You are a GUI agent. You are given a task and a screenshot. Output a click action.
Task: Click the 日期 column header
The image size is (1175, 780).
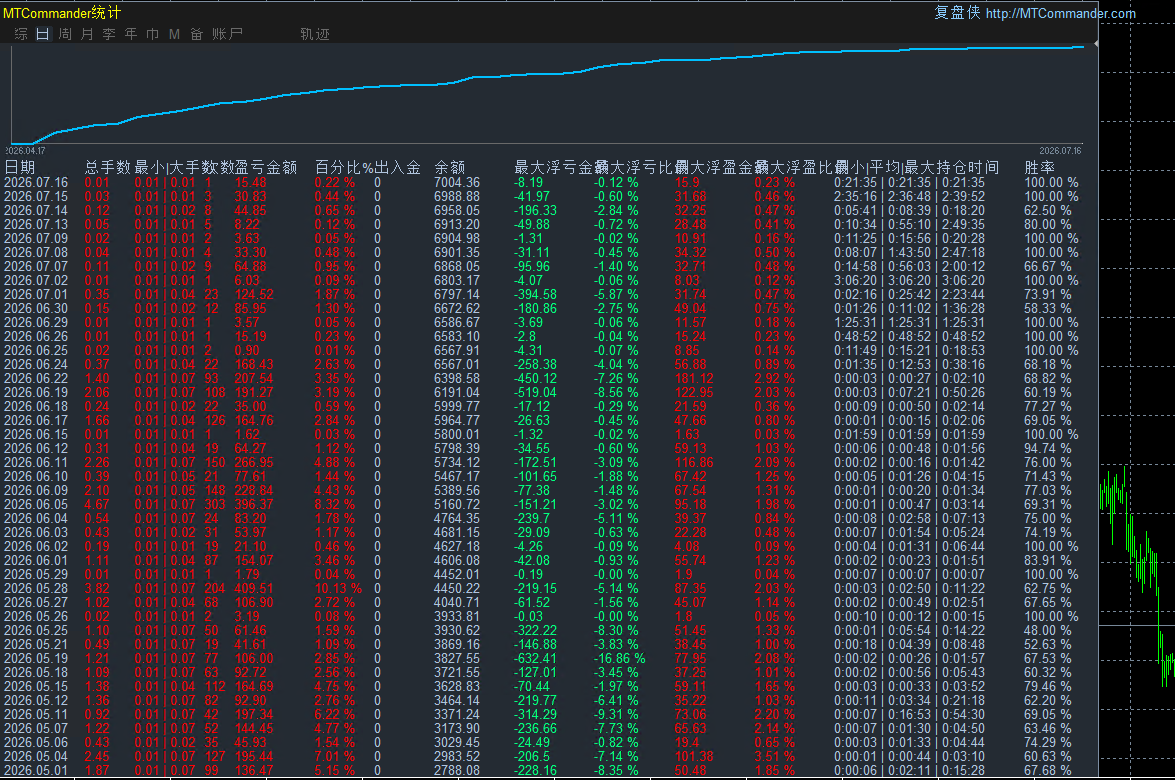[20, 167]
